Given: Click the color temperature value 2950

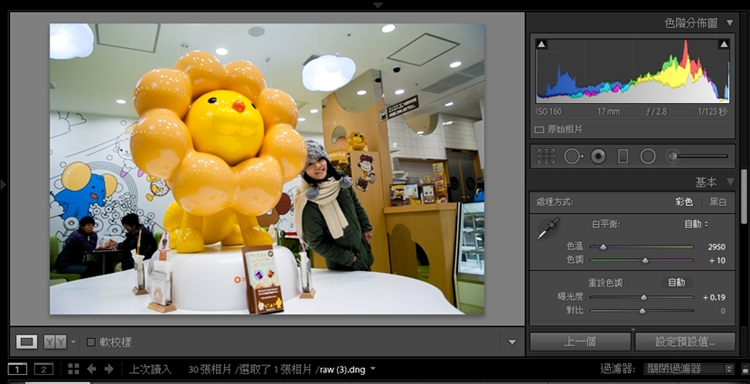Looking at the screenshot, I should click(x=716, y=247).
